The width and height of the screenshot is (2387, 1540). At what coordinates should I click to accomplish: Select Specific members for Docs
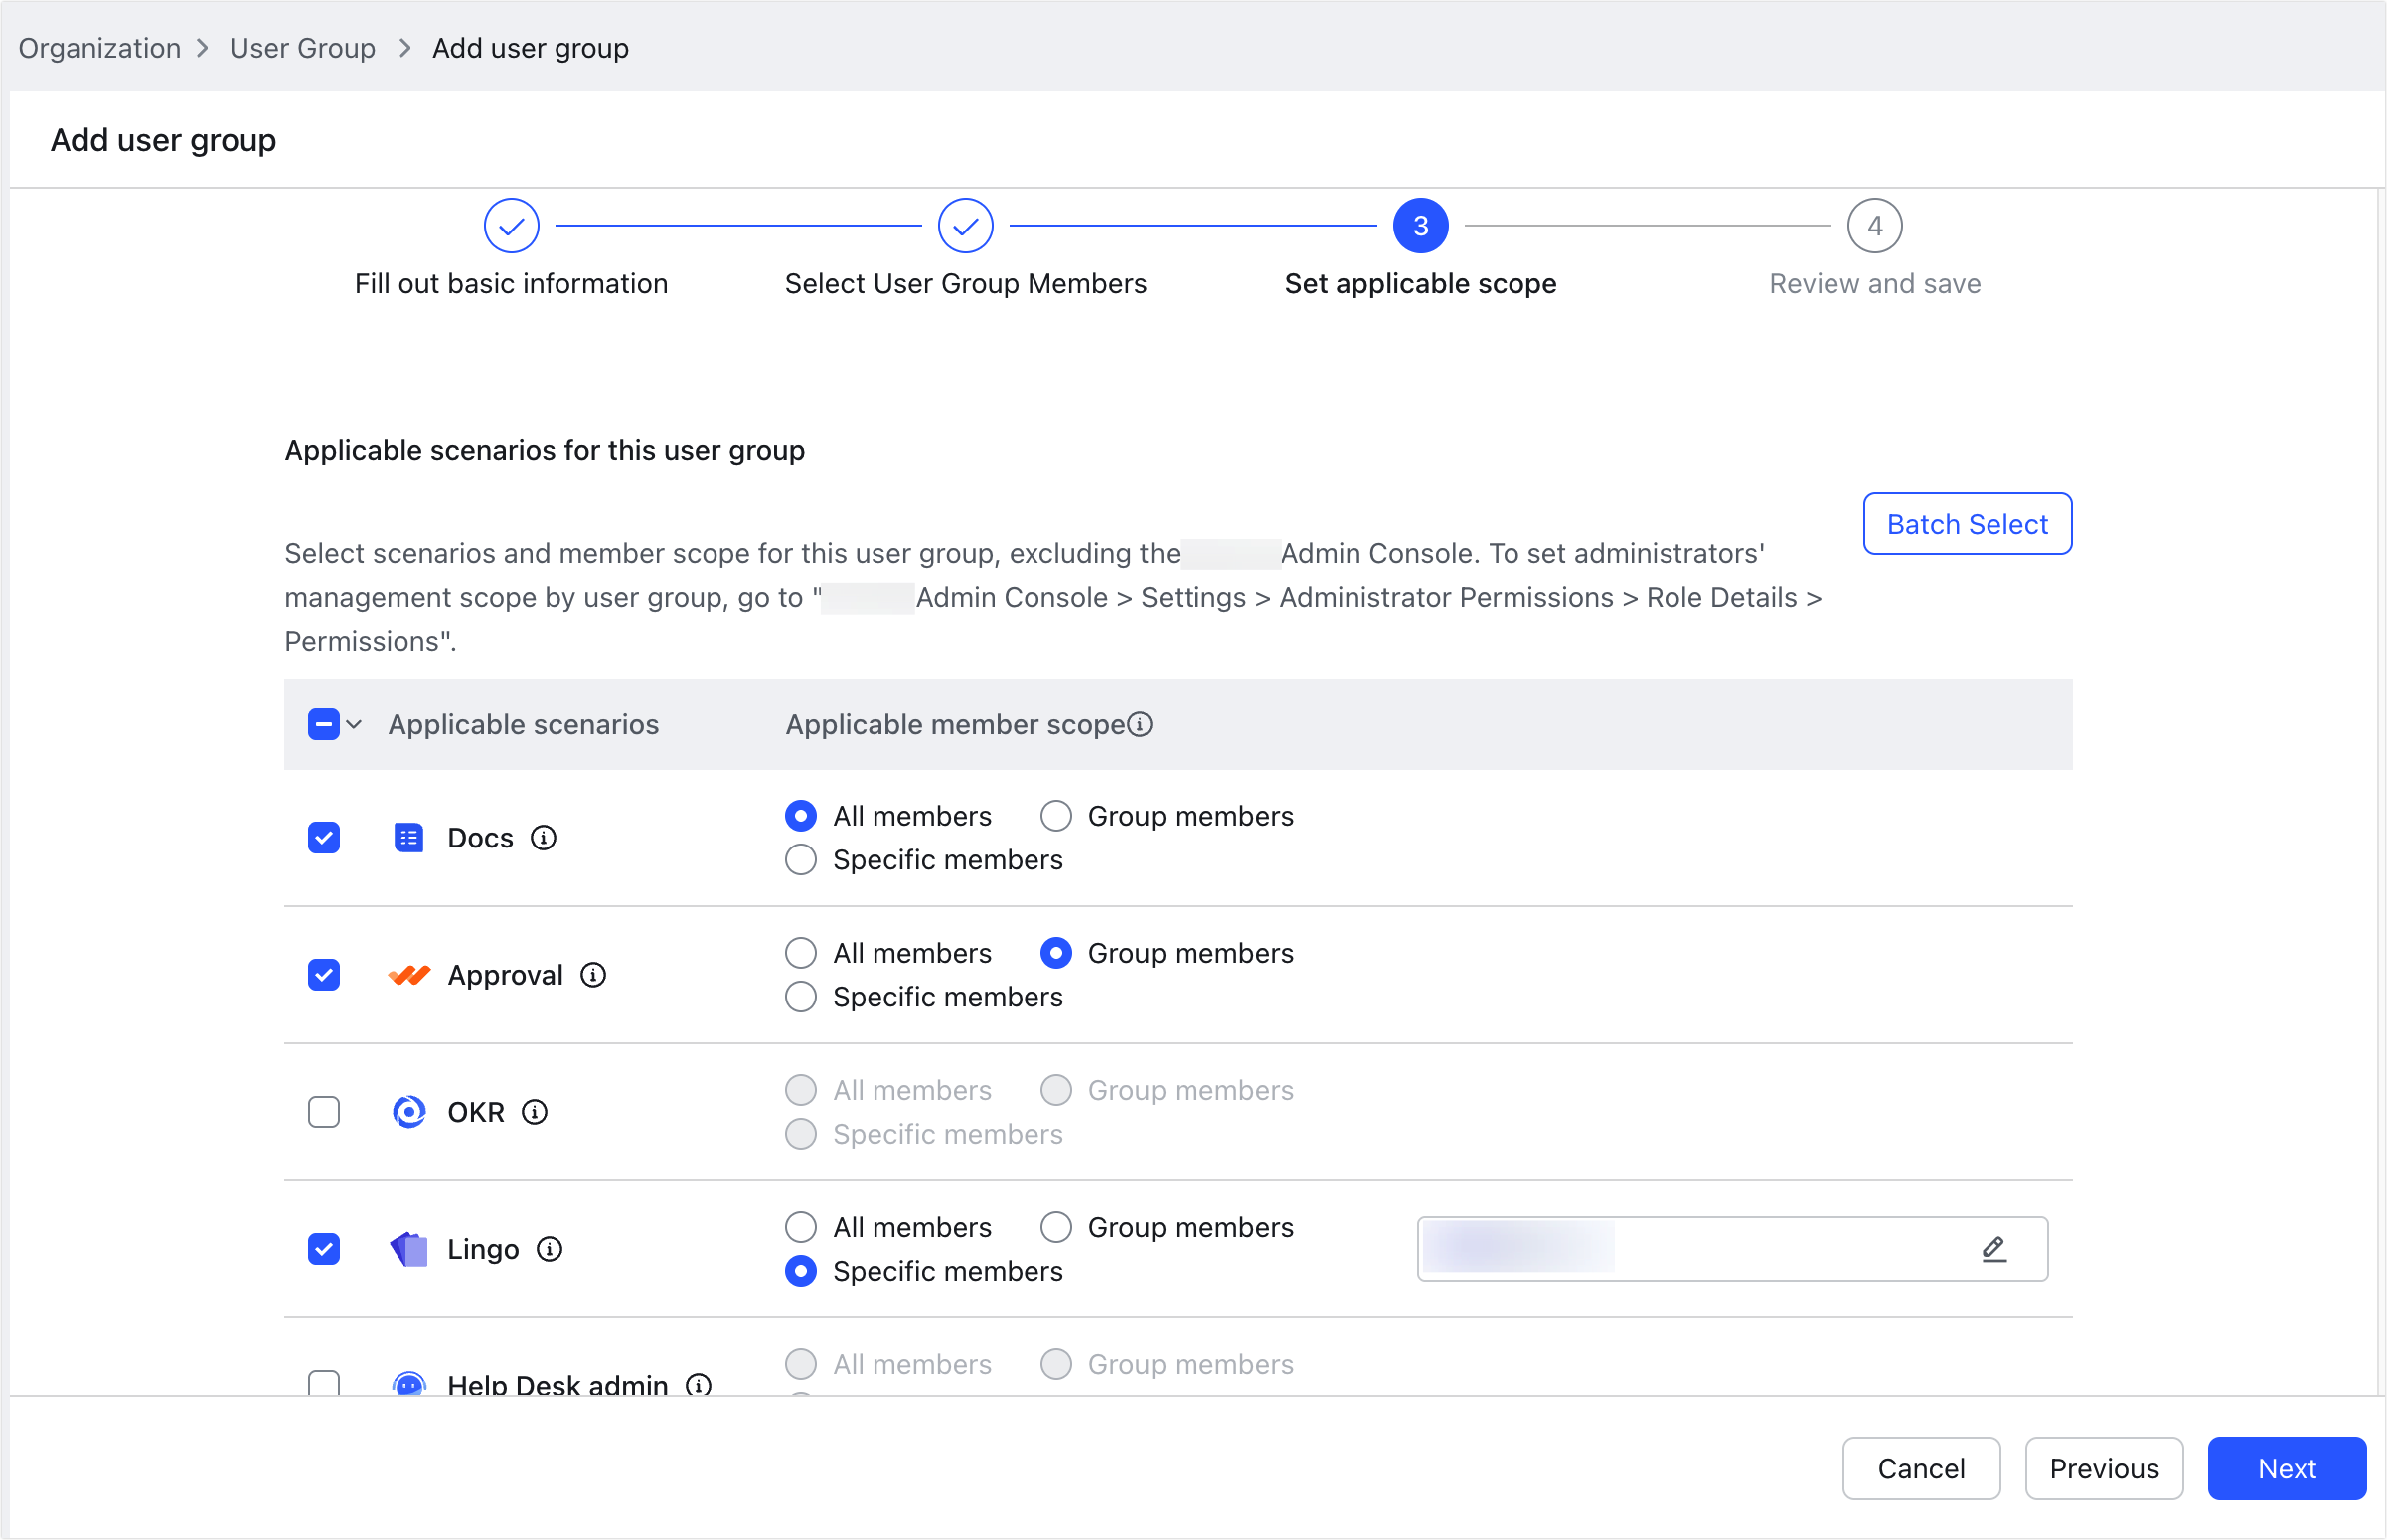800,860
